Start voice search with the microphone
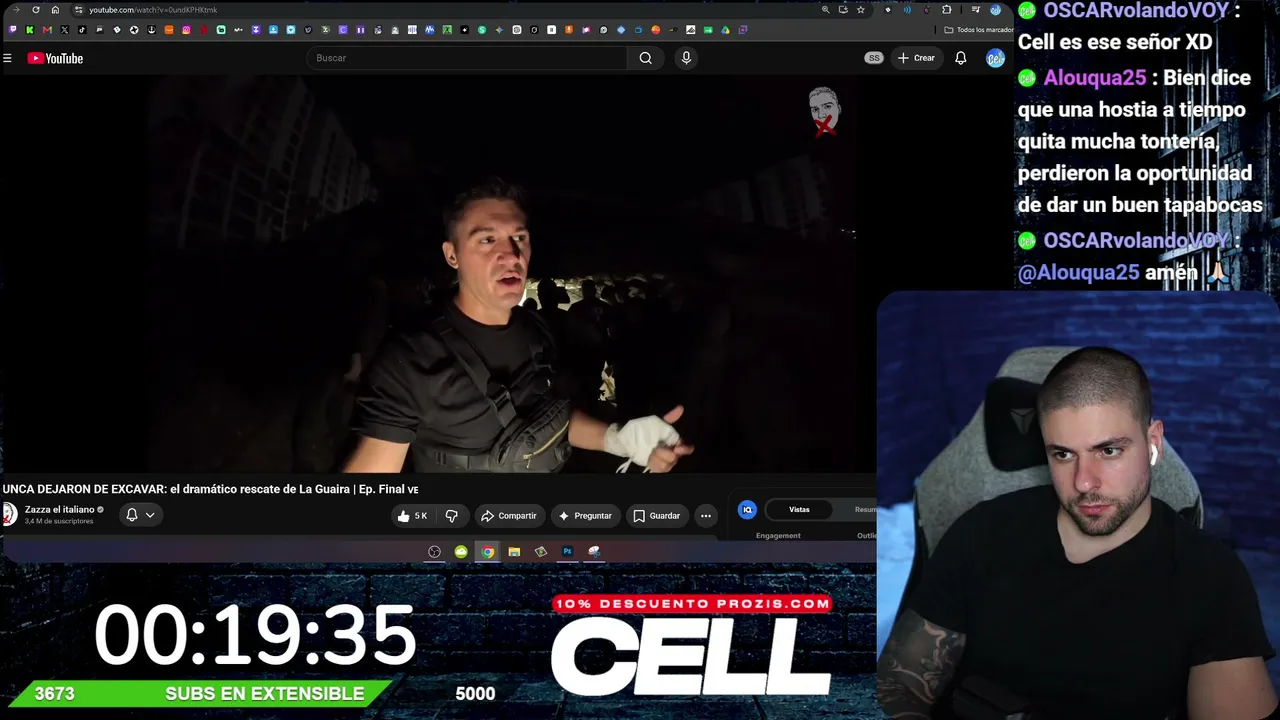The height and width of the screenshot is (720, 1280). (x=686, y=58)
